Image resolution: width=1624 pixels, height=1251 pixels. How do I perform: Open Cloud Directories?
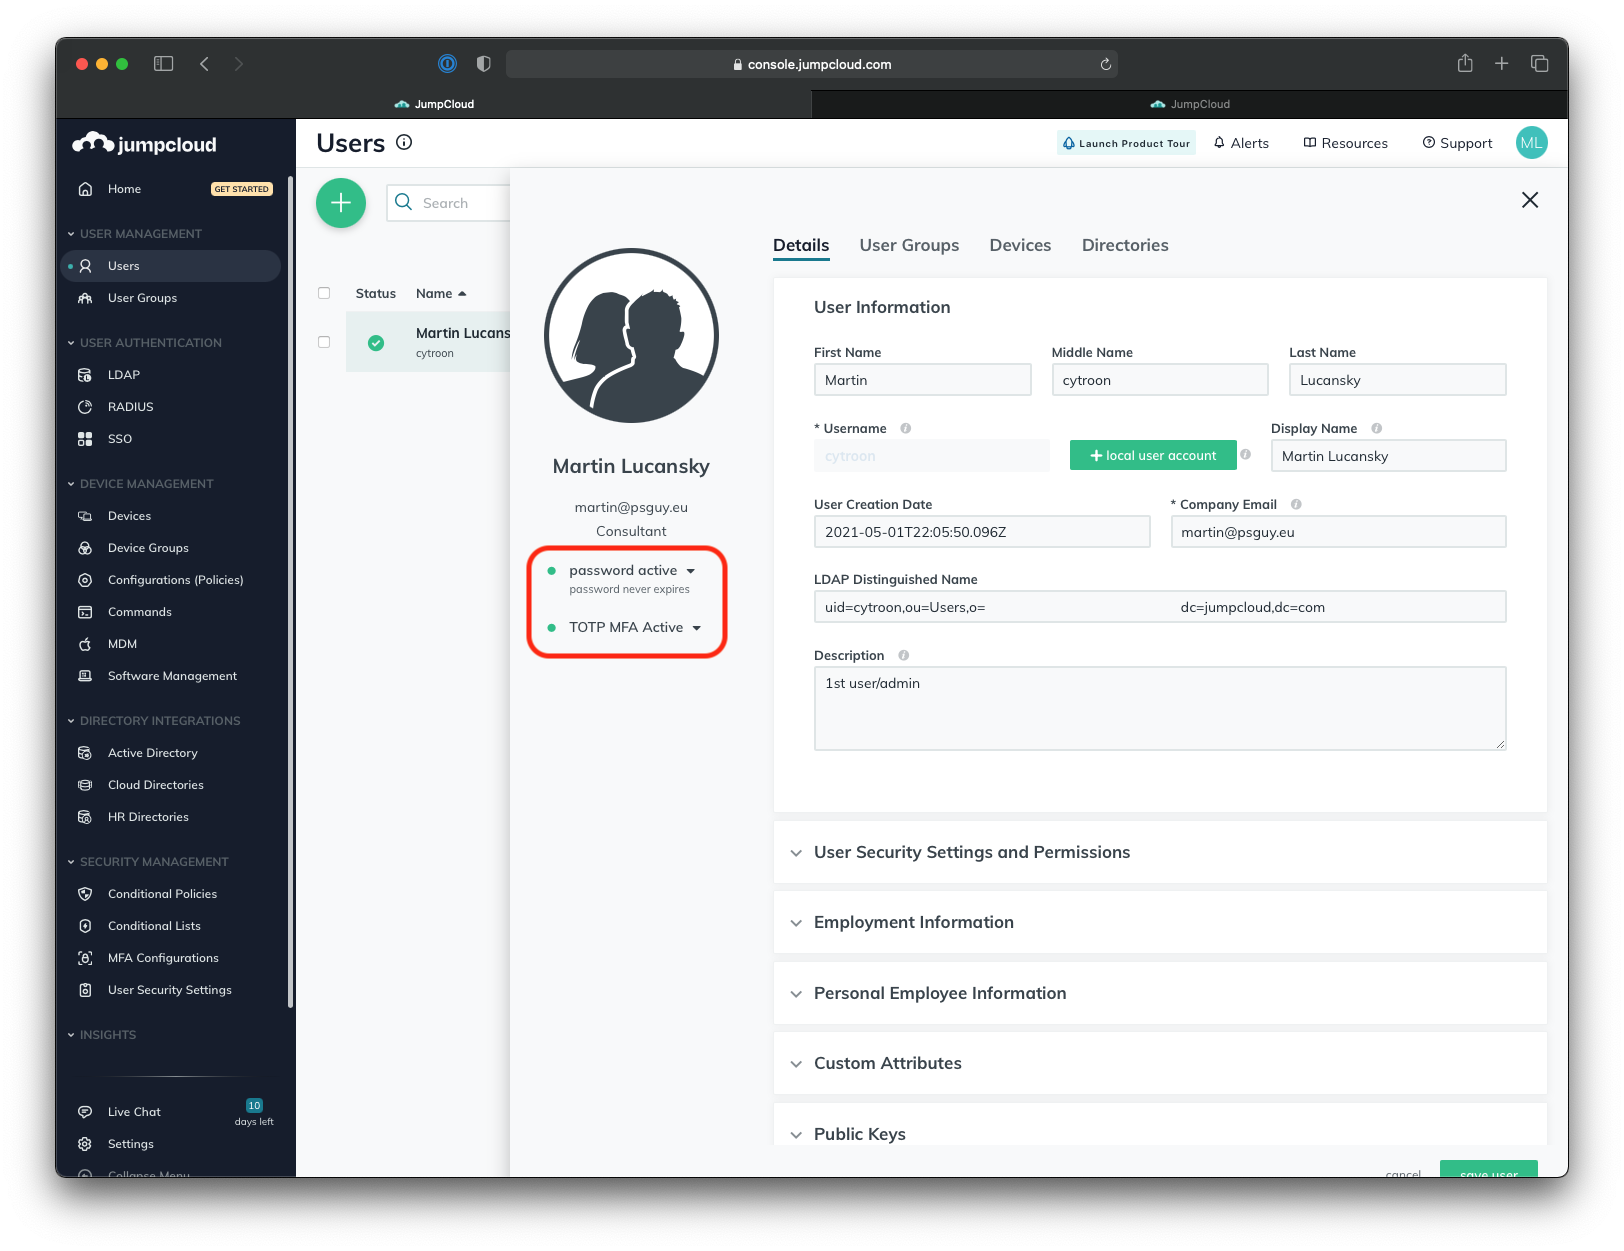(x=155, y=785)
